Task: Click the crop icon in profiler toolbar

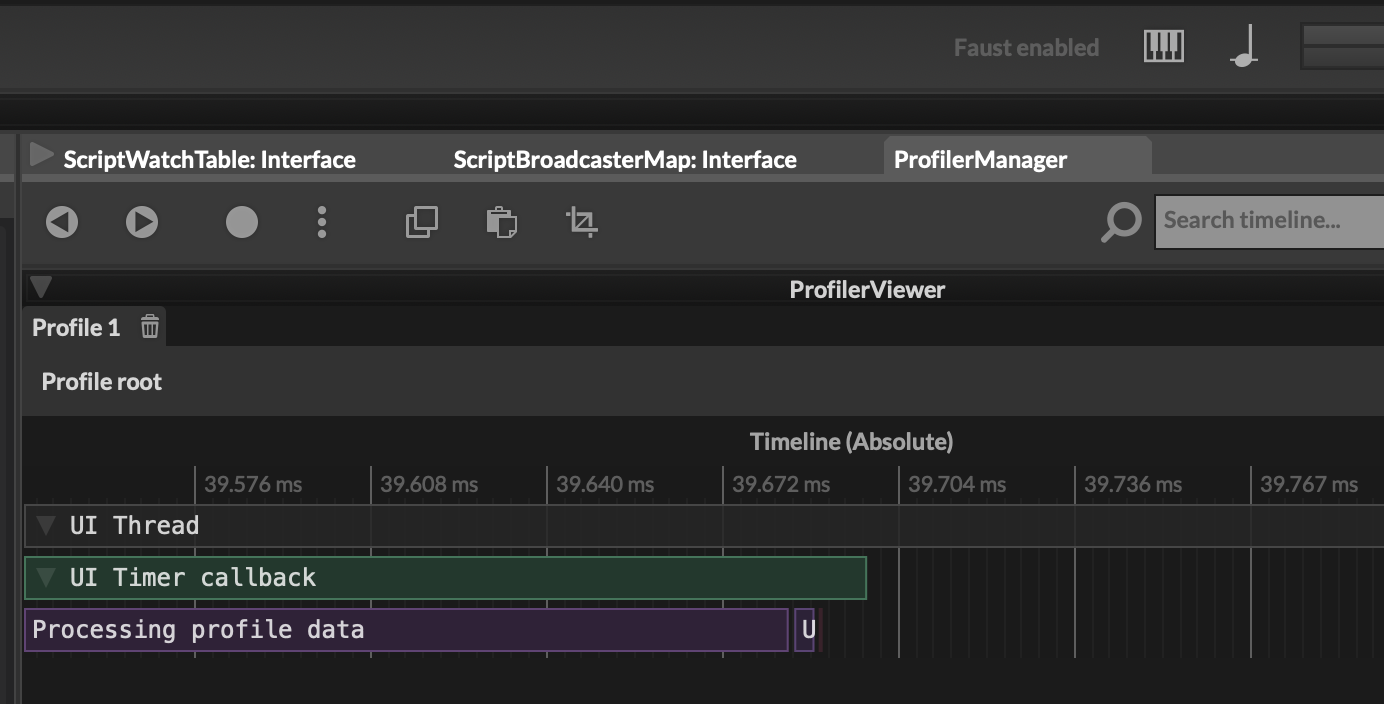Action: click(x=582, y=222)
